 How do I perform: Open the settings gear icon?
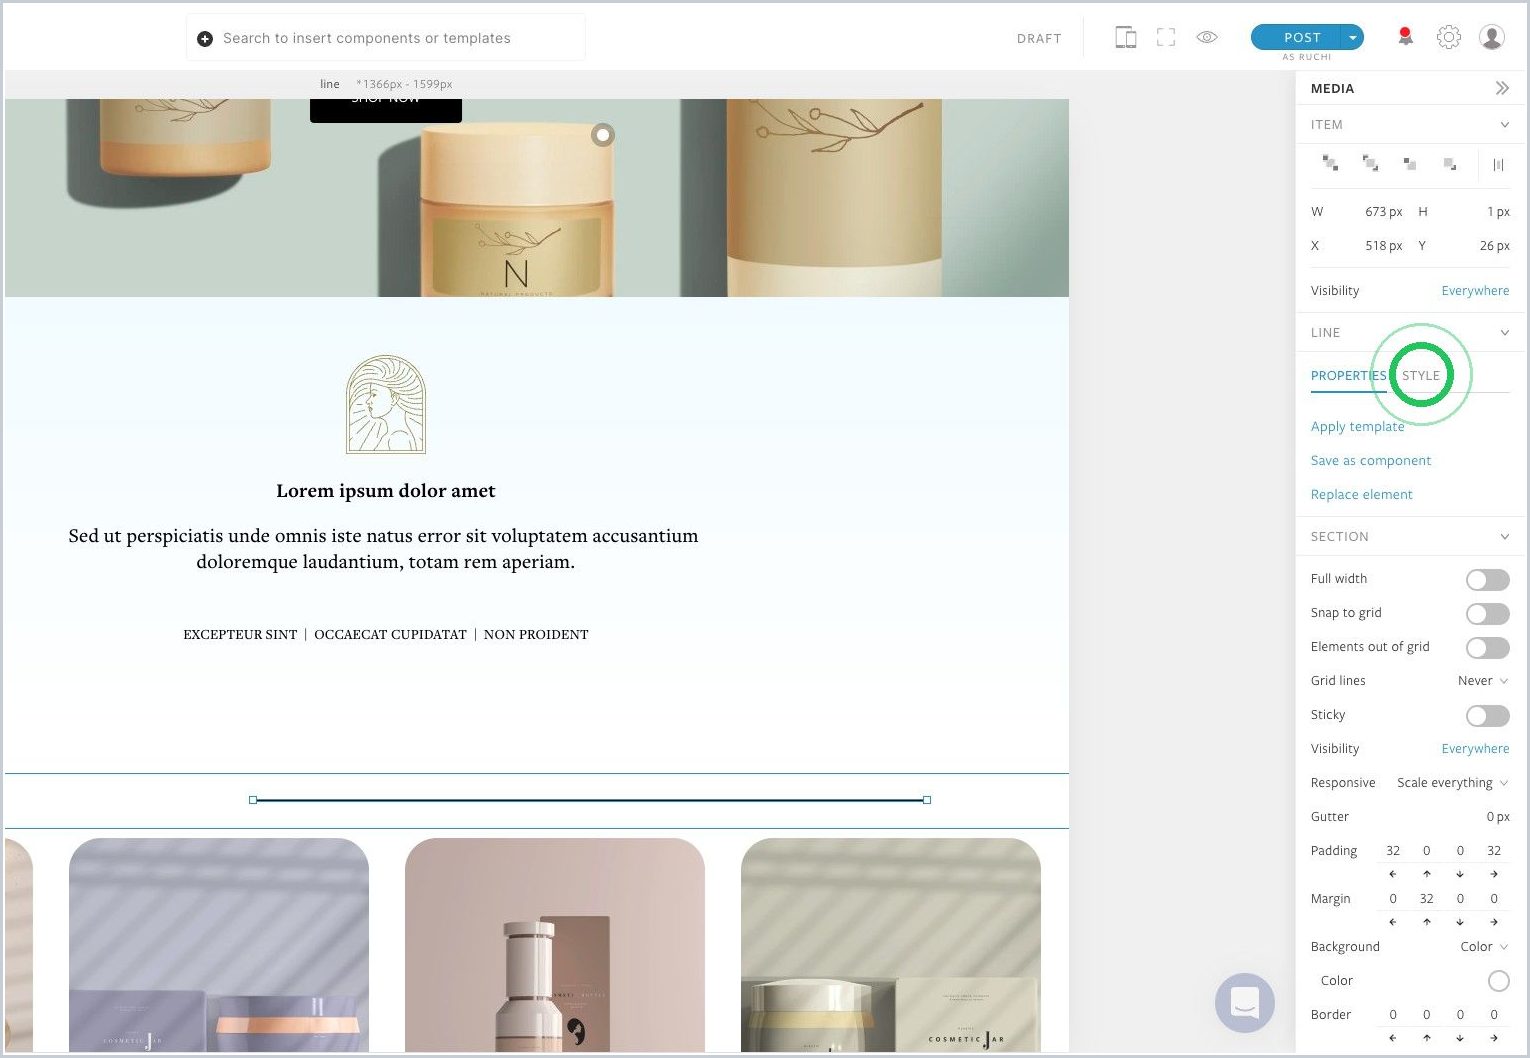tap(1449, 38)
